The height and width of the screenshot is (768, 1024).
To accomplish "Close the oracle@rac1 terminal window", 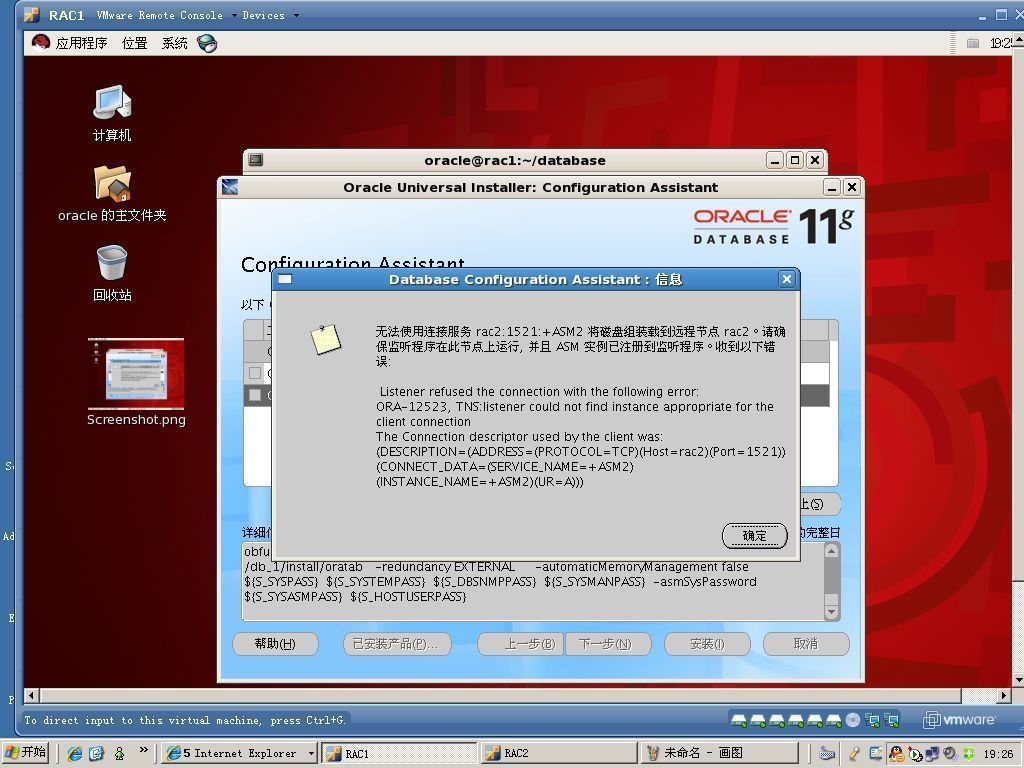I will (815, 160).
